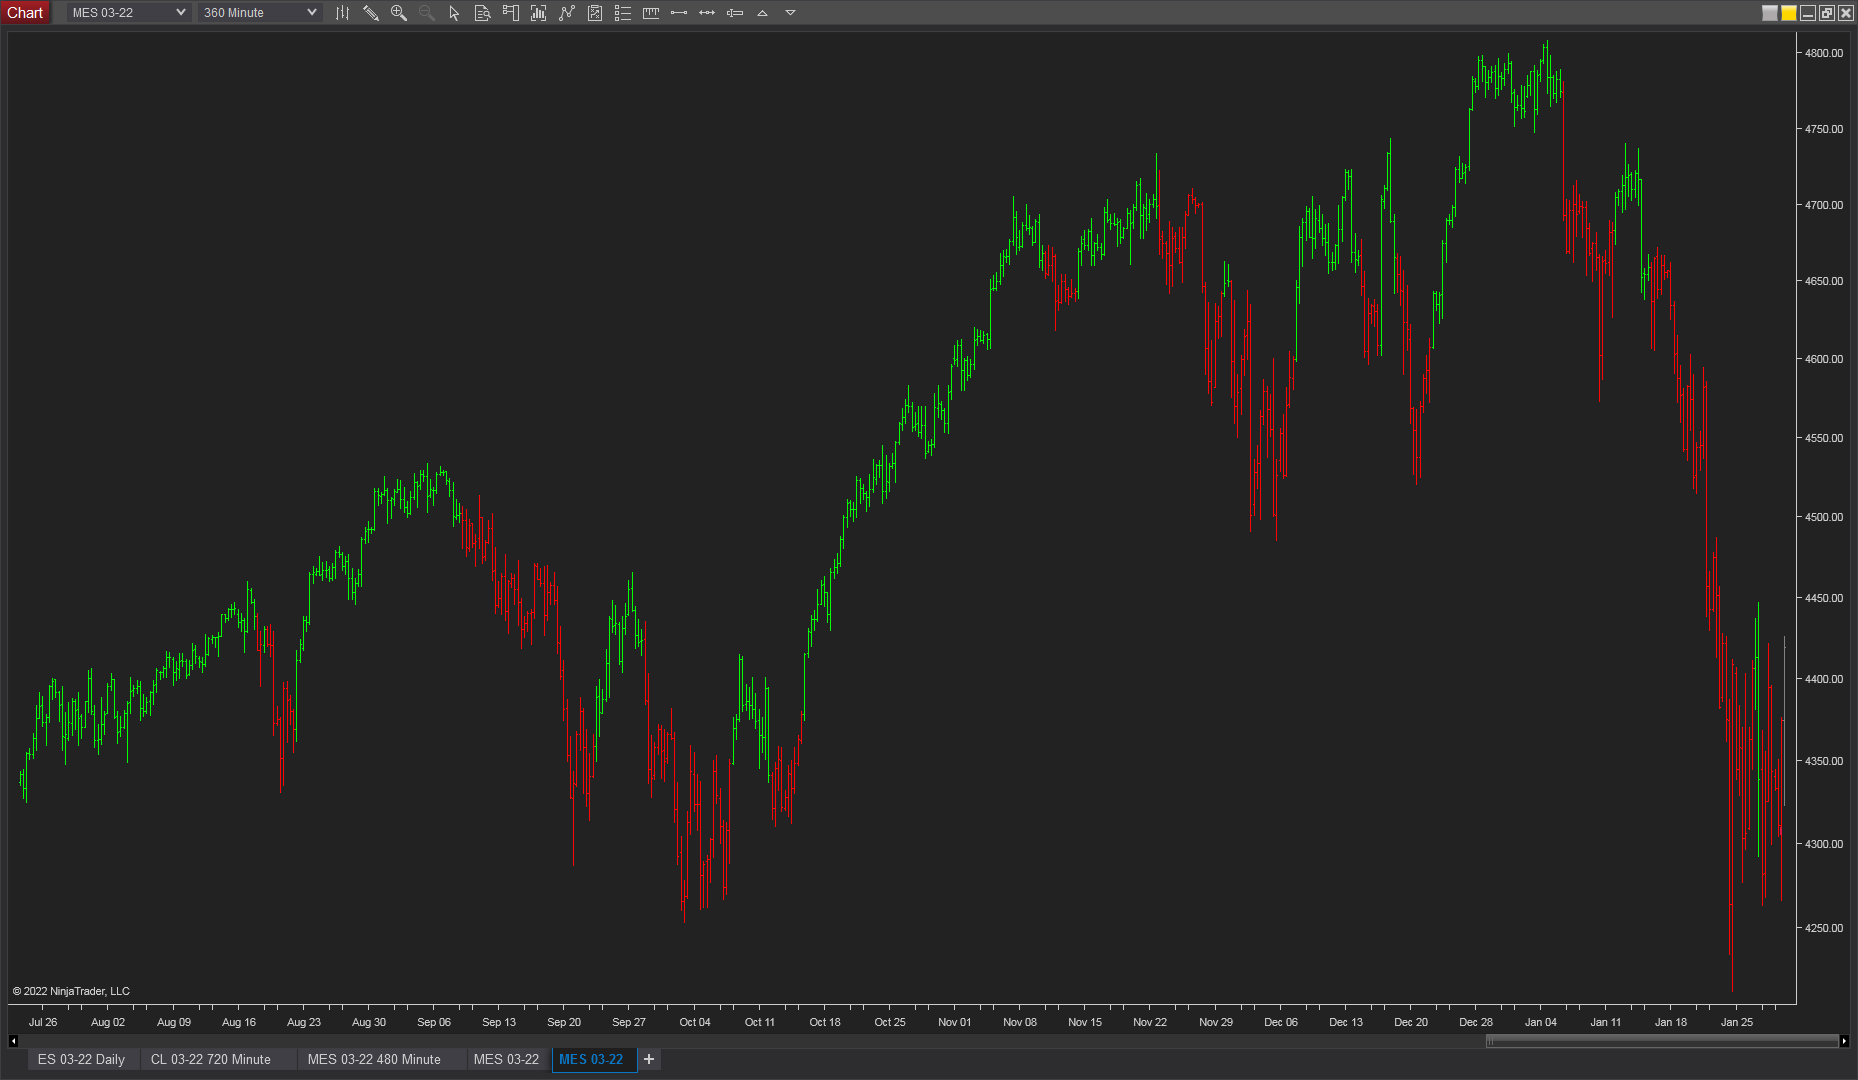
Task: Open the Strategies line-graph icon
Action: (566, 13)
